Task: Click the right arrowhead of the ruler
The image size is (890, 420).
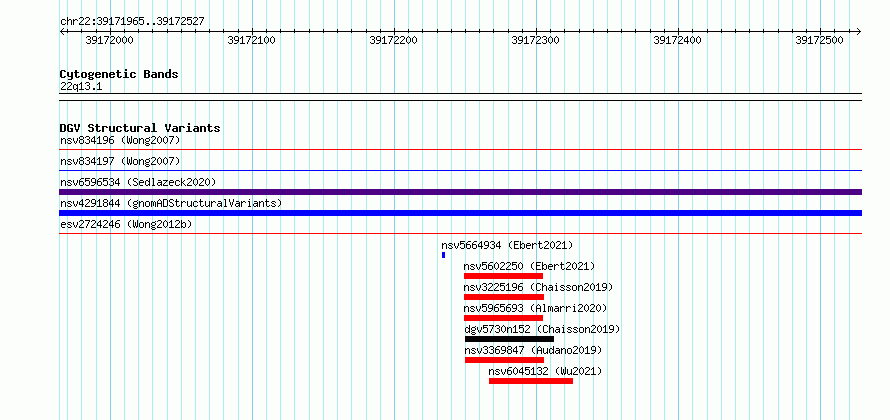Action: click(x=859, y=31)
